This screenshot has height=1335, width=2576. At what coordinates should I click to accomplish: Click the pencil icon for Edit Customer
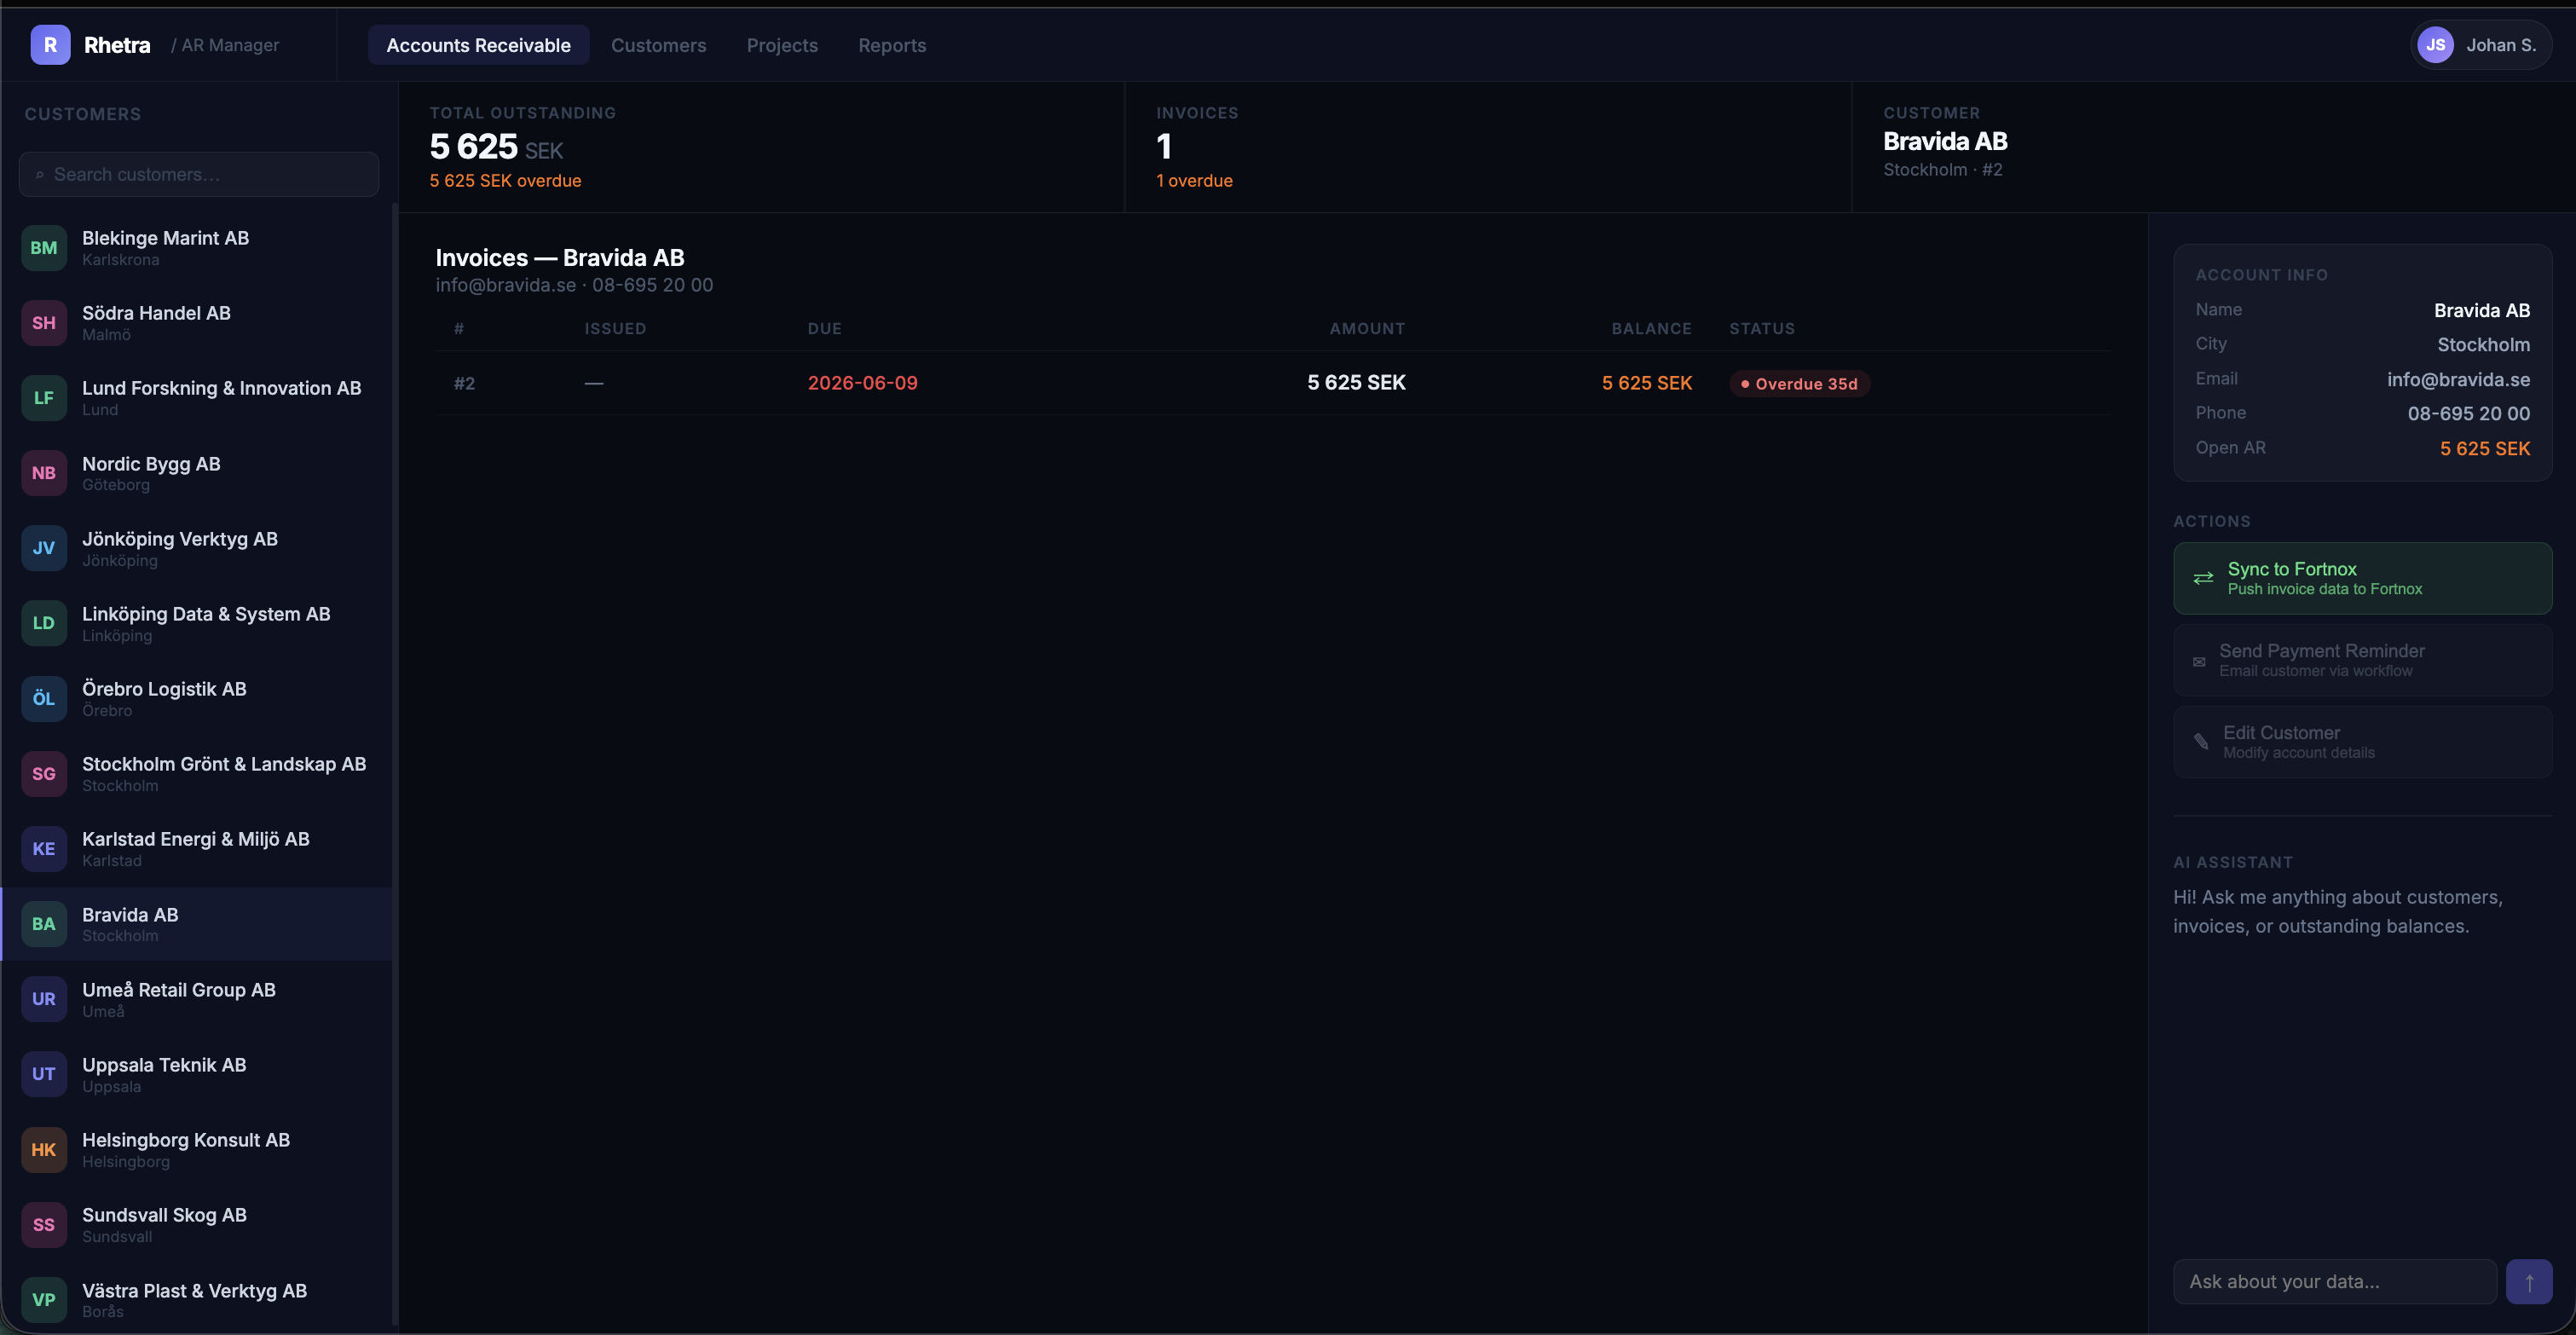(2201, 741)
